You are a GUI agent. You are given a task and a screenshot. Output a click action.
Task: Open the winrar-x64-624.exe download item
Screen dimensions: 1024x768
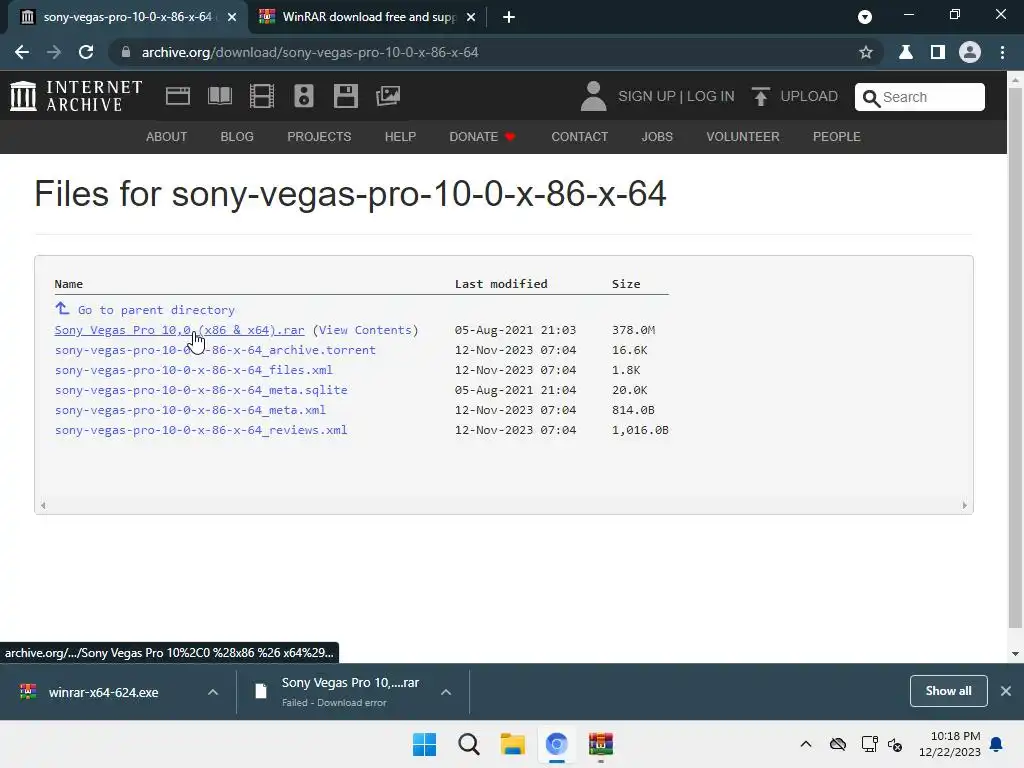click(x=103, y=692)
